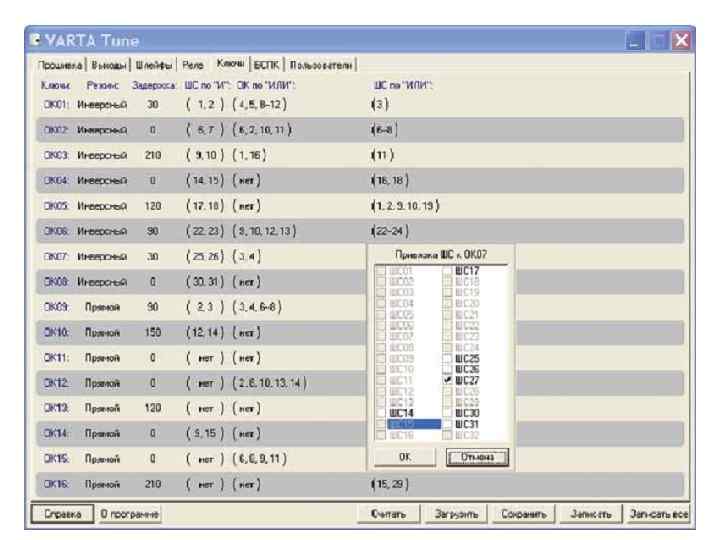720x540 pixels.
Task: Click the Сохранить button
Action: click(x=524, y=514)
